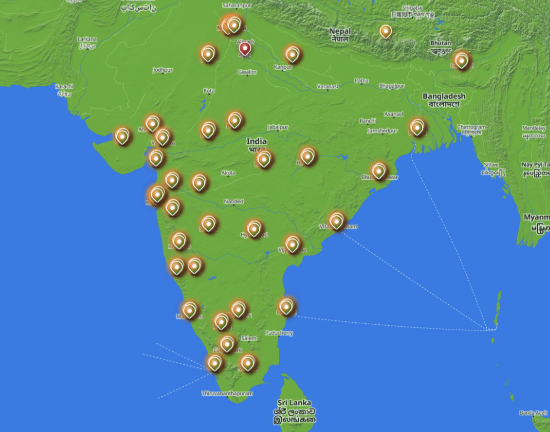The height and width of the screenshot is (432, 550).
Task: Select the Jabalpur city label
Action: click(278, 127)
